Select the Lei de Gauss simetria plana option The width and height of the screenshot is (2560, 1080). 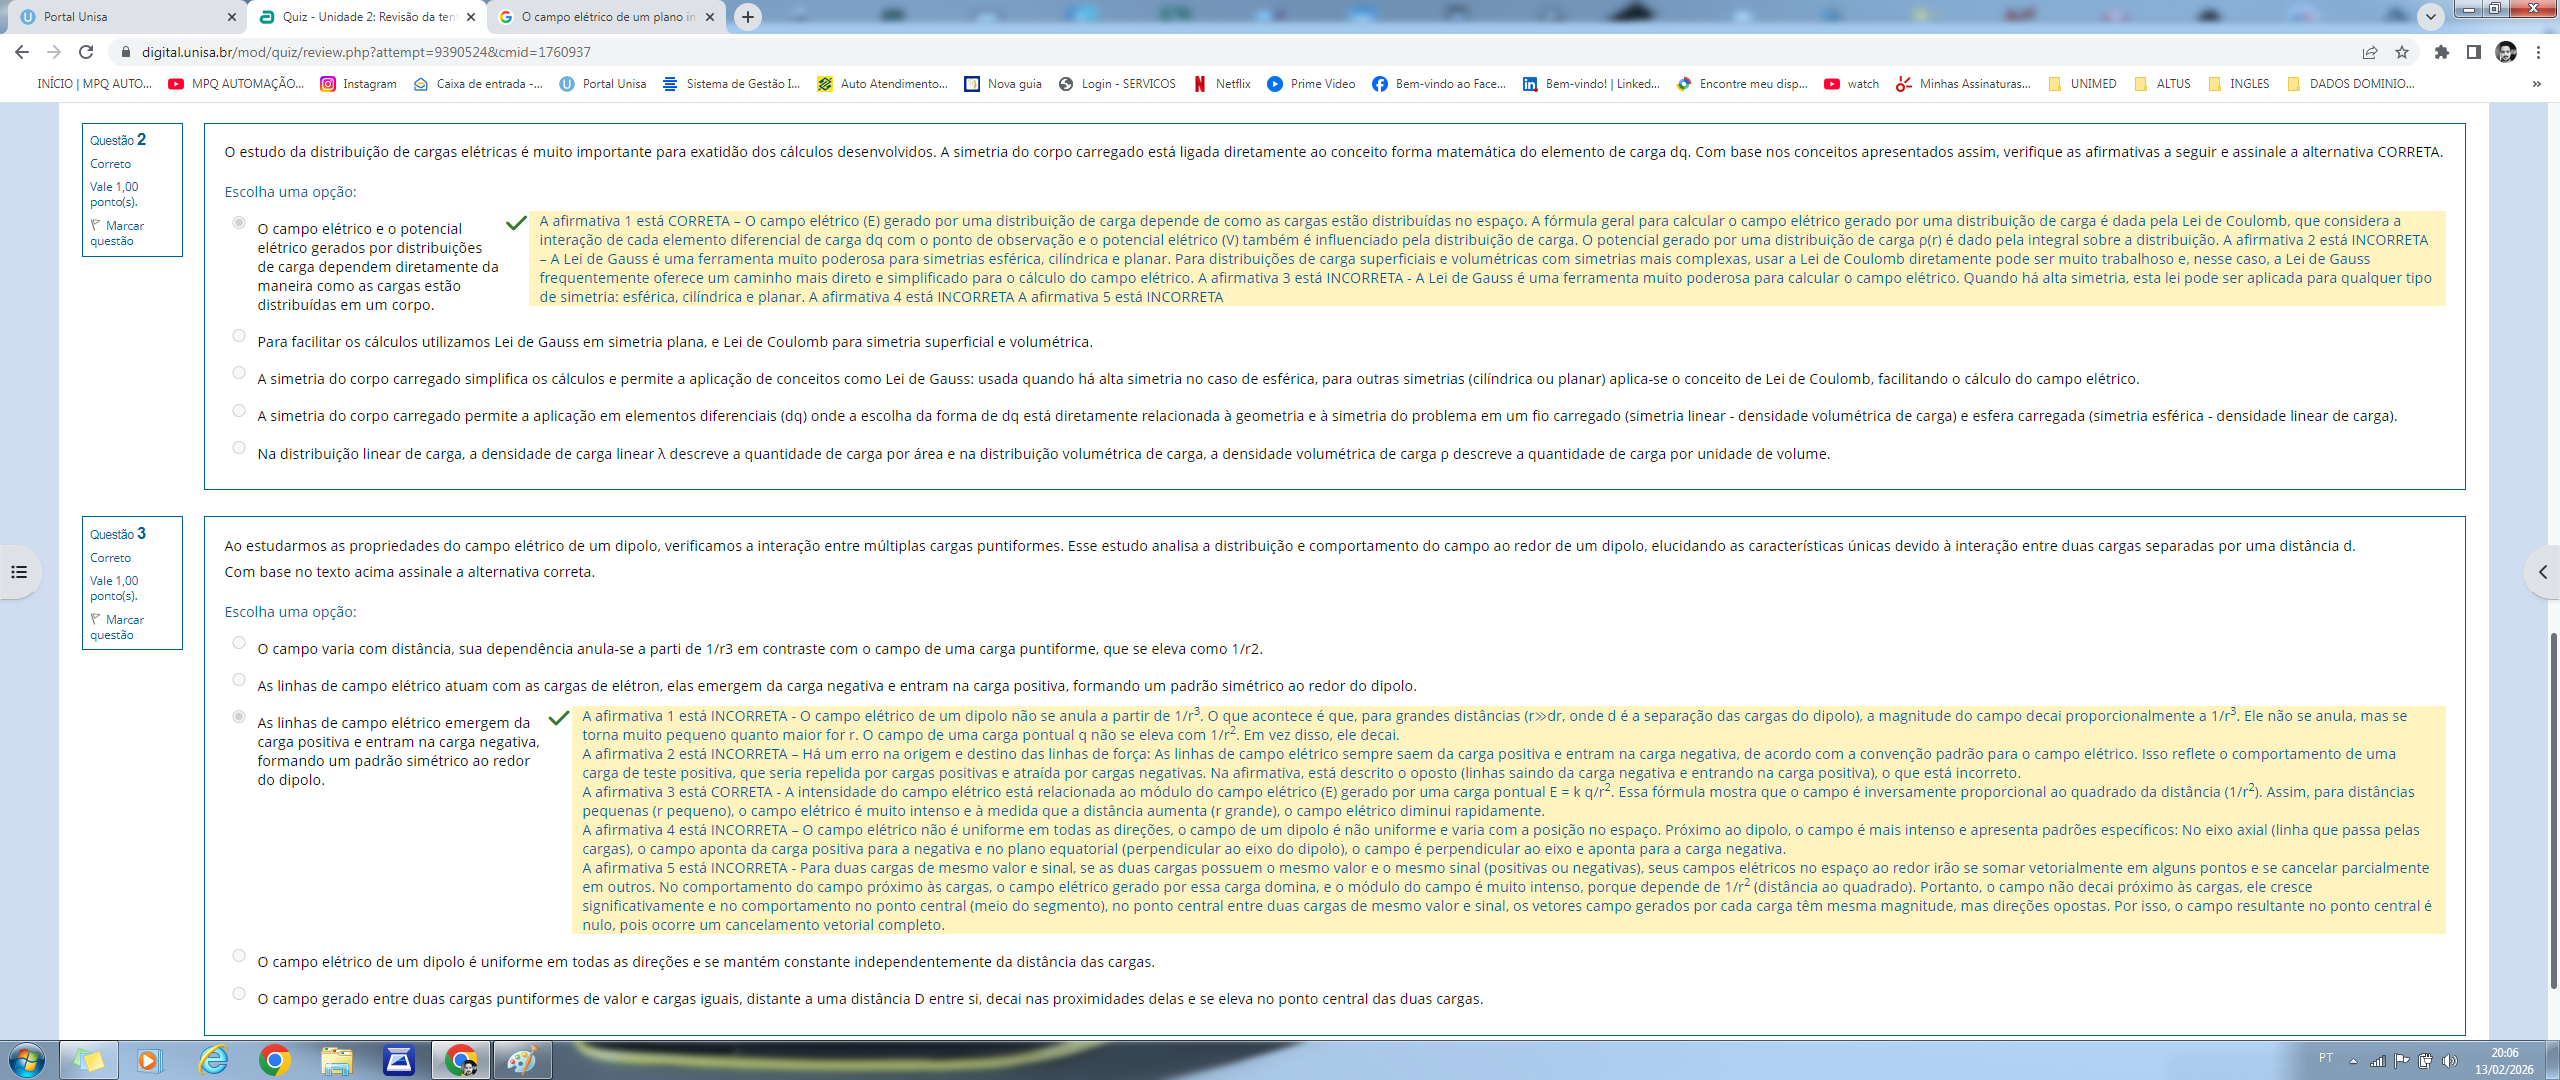coord(239,336)
